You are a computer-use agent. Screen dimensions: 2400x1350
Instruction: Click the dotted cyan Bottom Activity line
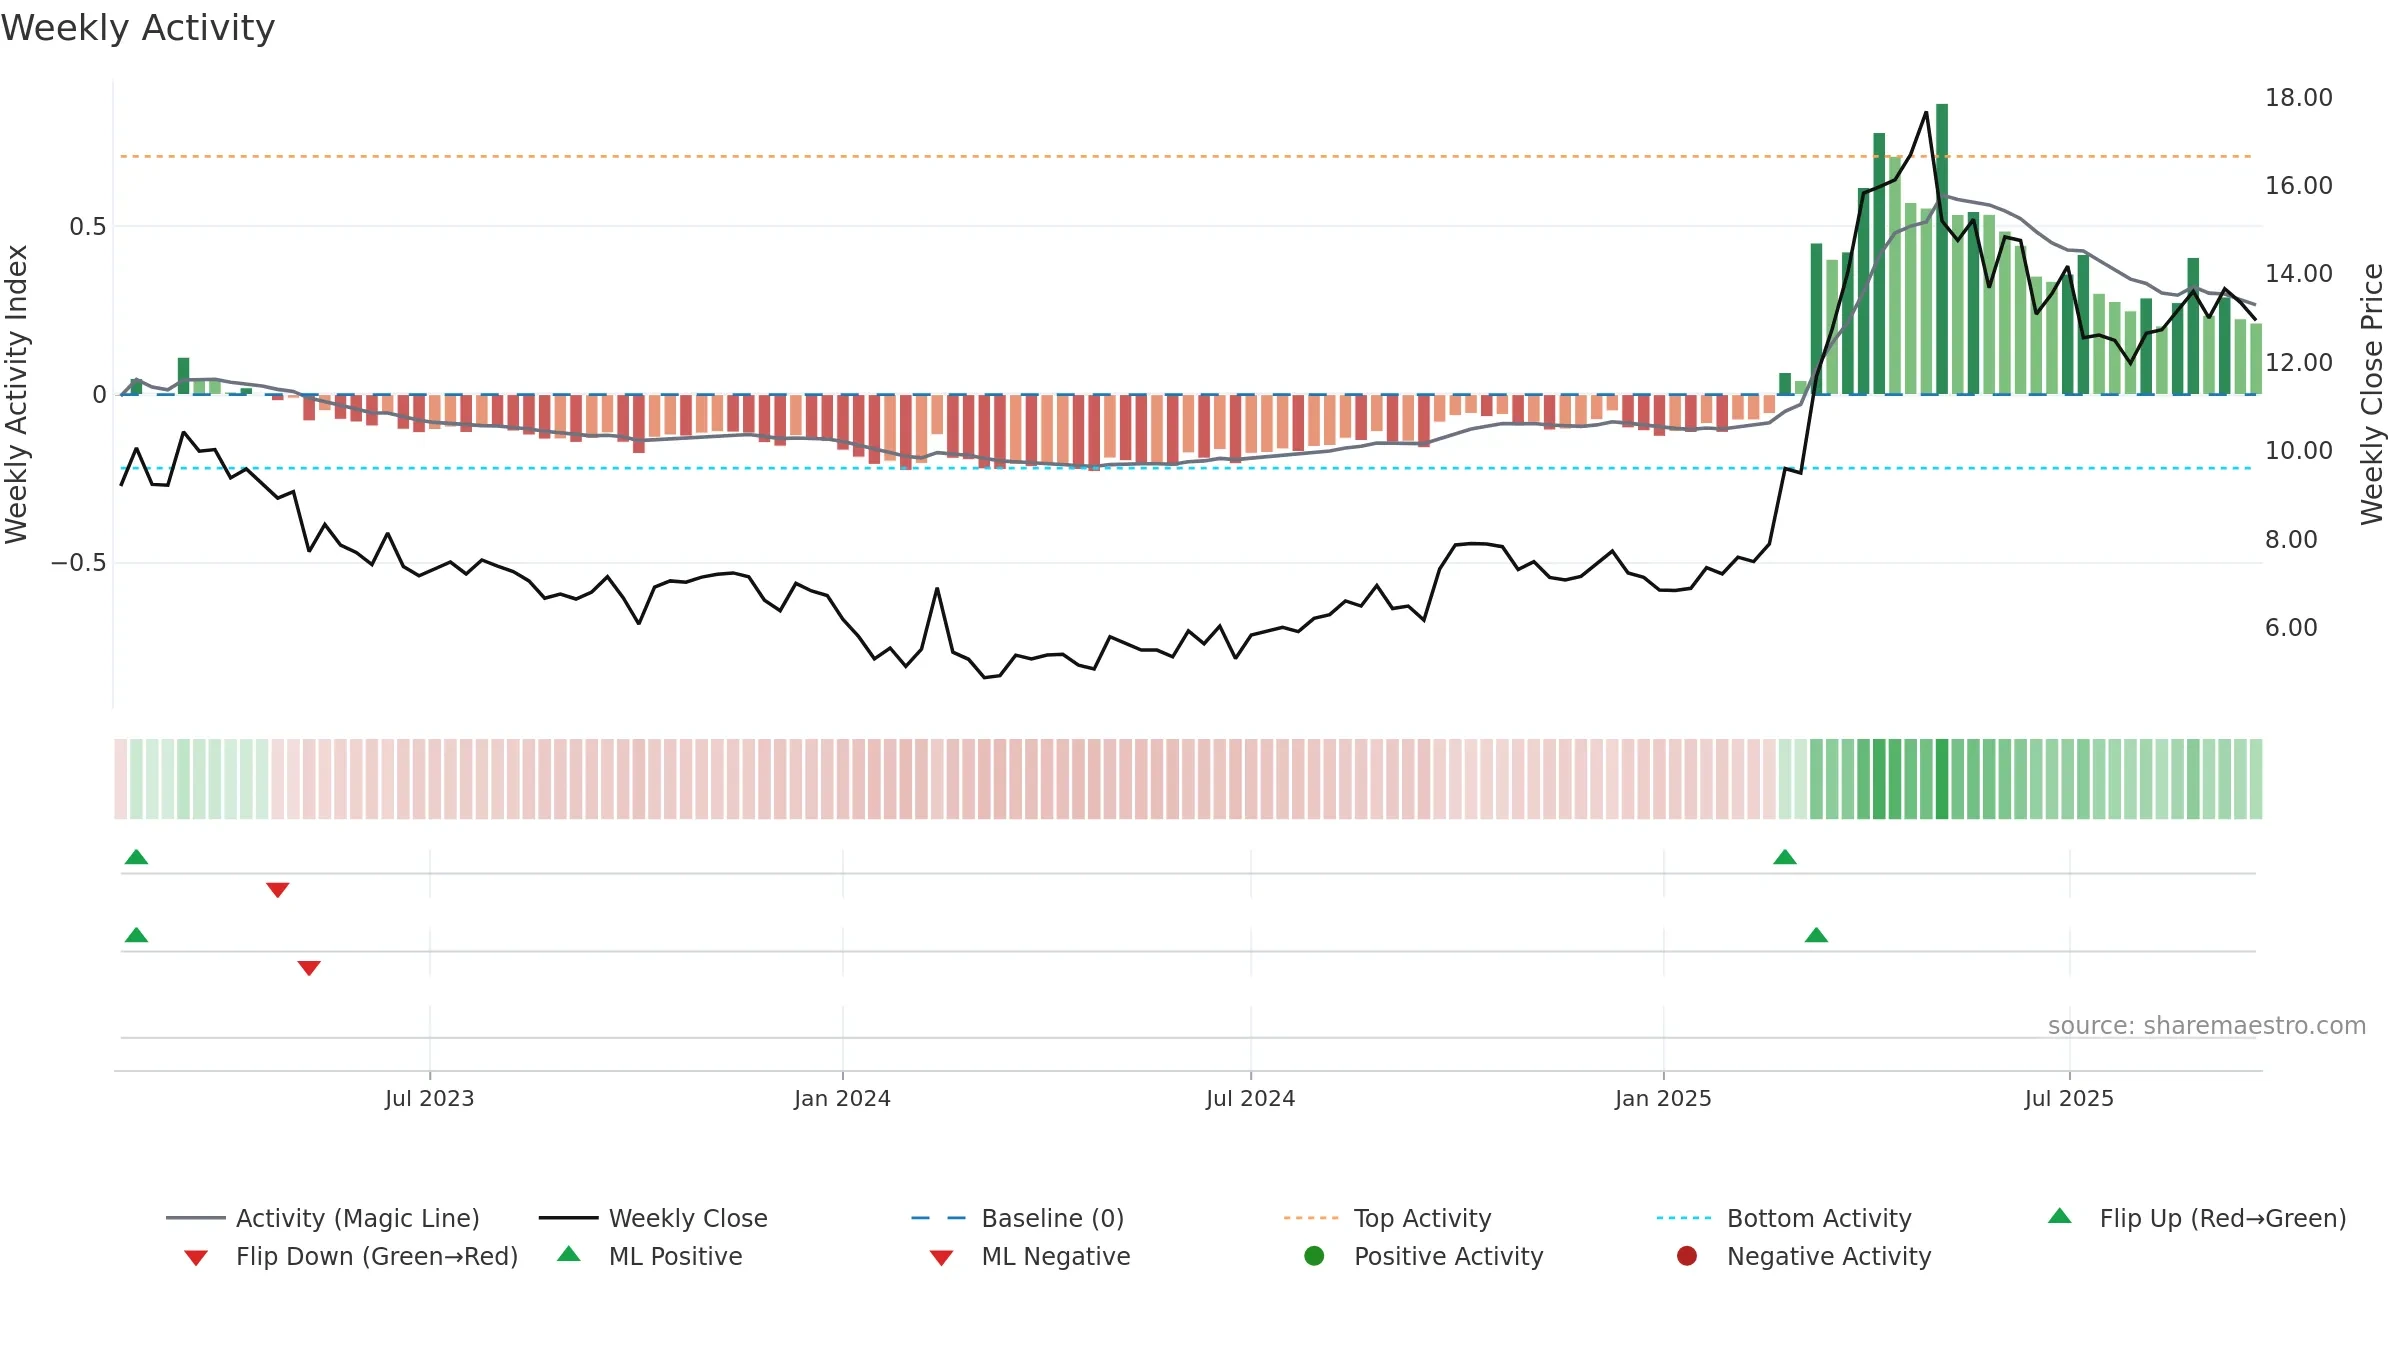1186,468
